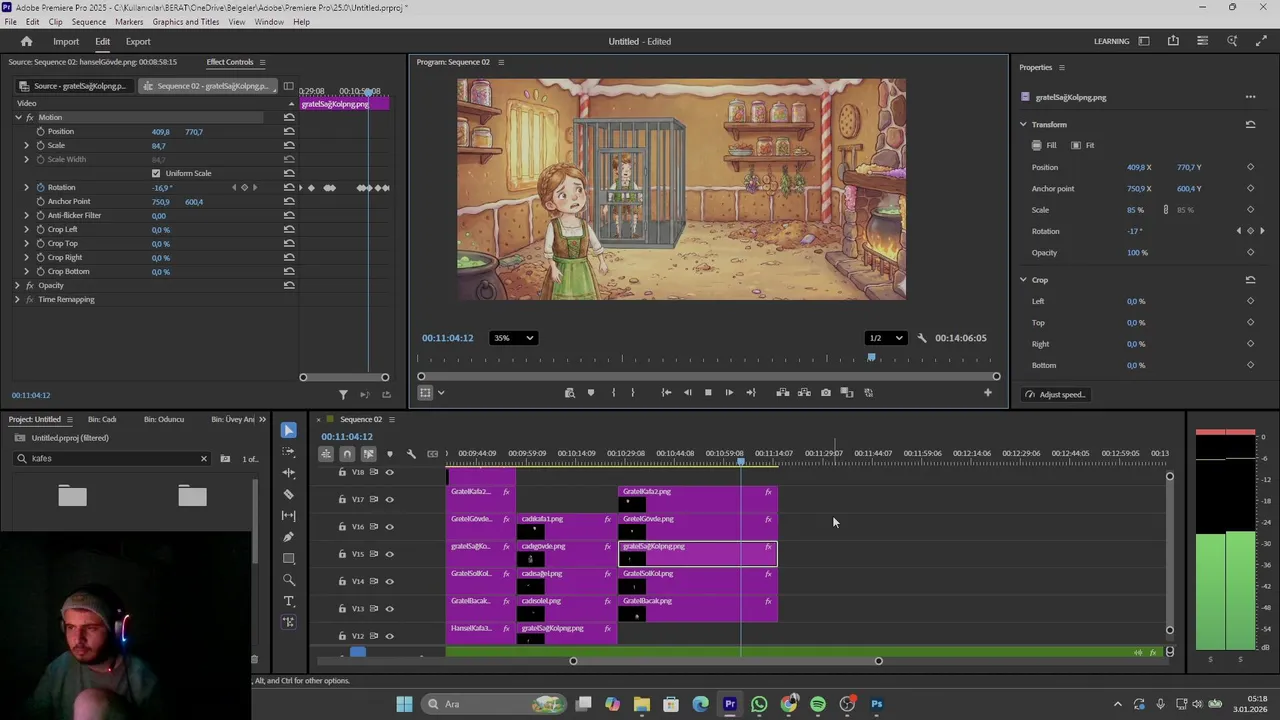
Task: Click the Comparison View icon in Program monitor
Action: [x=847, y=393]
